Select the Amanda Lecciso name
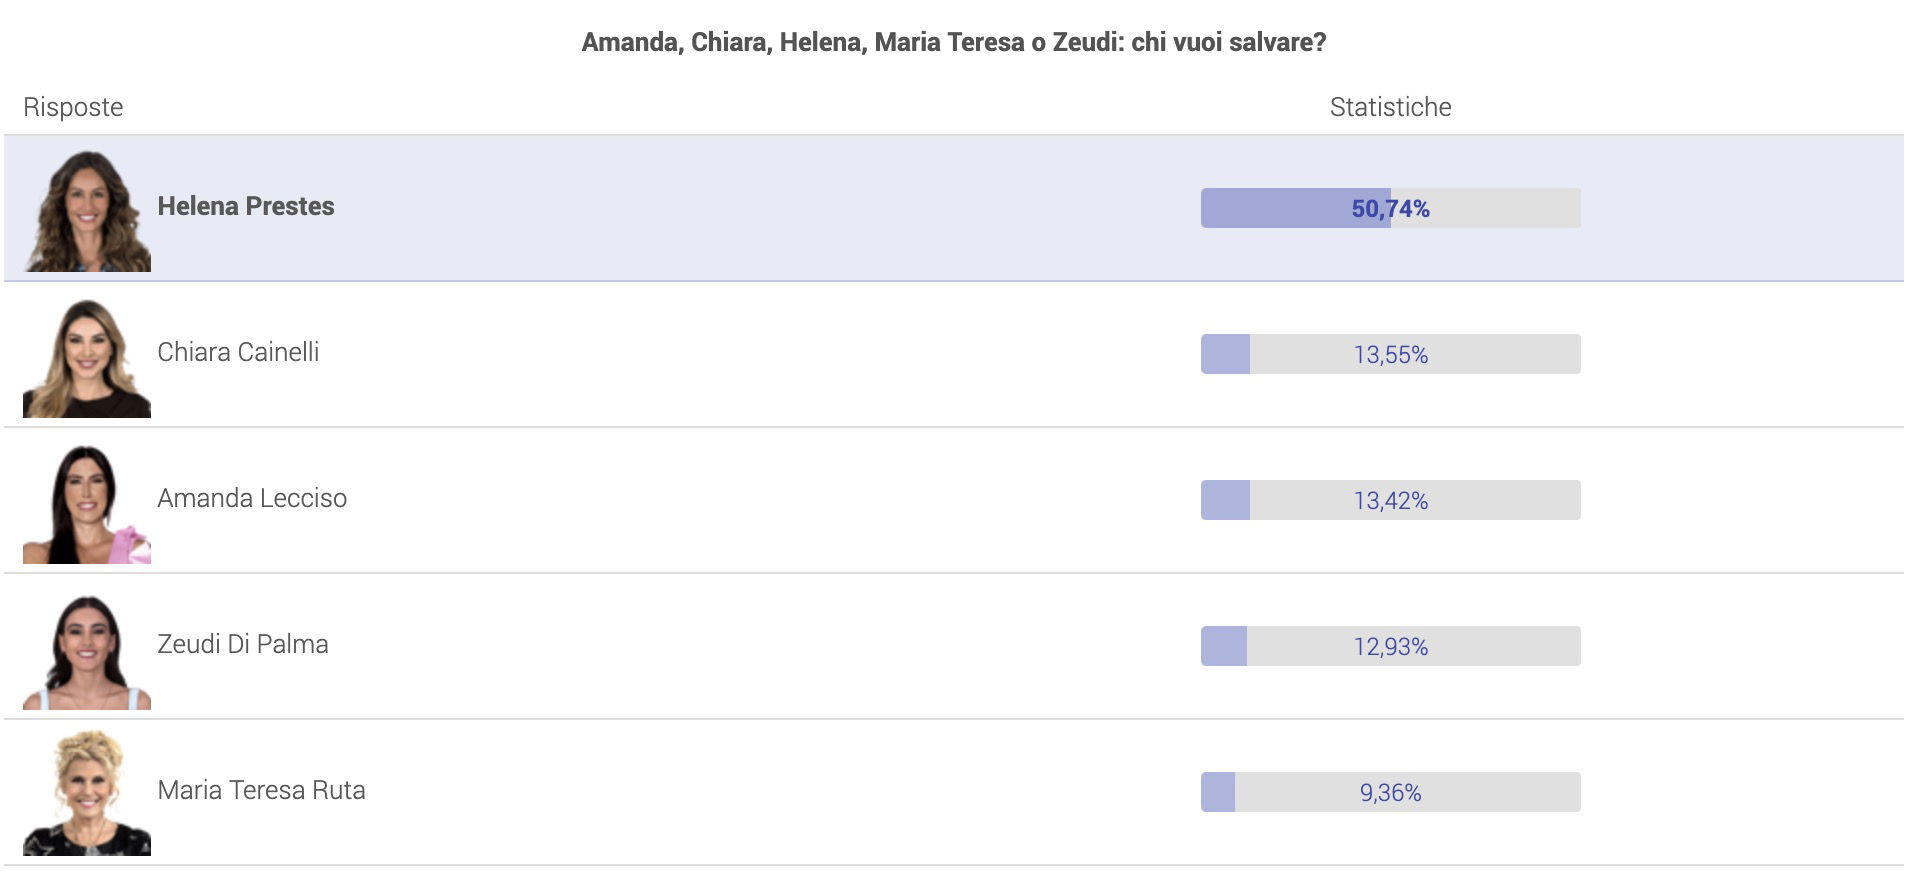The image size is (1912, 872). point(252,498)
